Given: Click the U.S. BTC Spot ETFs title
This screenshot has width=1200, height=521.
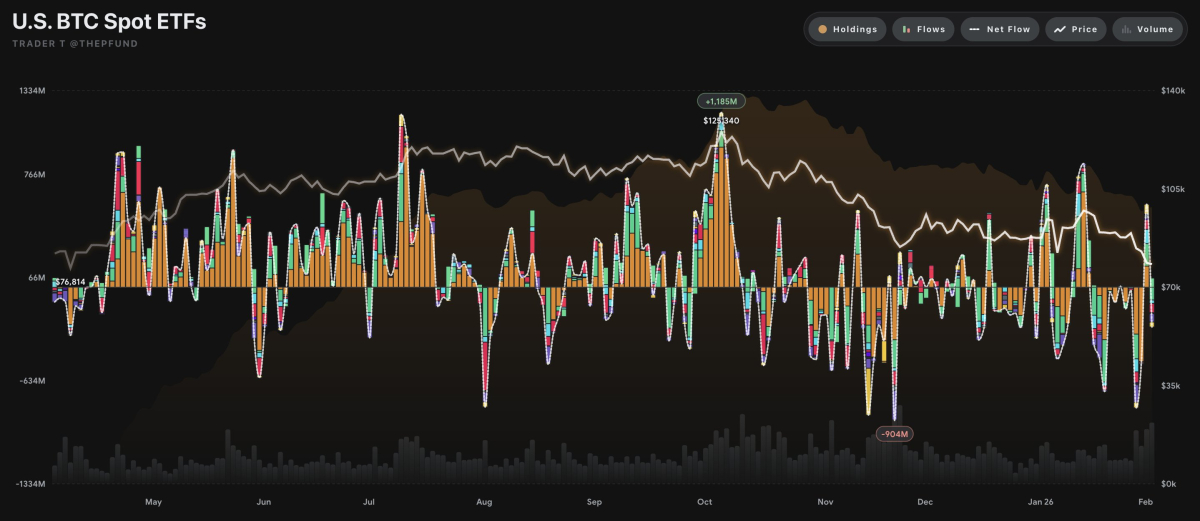Looking at the screenshot, I should (109, 22).
